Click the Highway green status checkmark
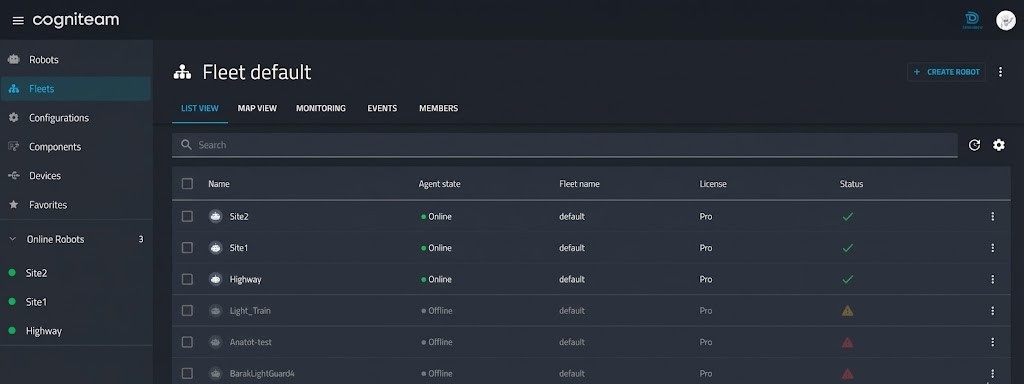 click(x=848, y=279)
